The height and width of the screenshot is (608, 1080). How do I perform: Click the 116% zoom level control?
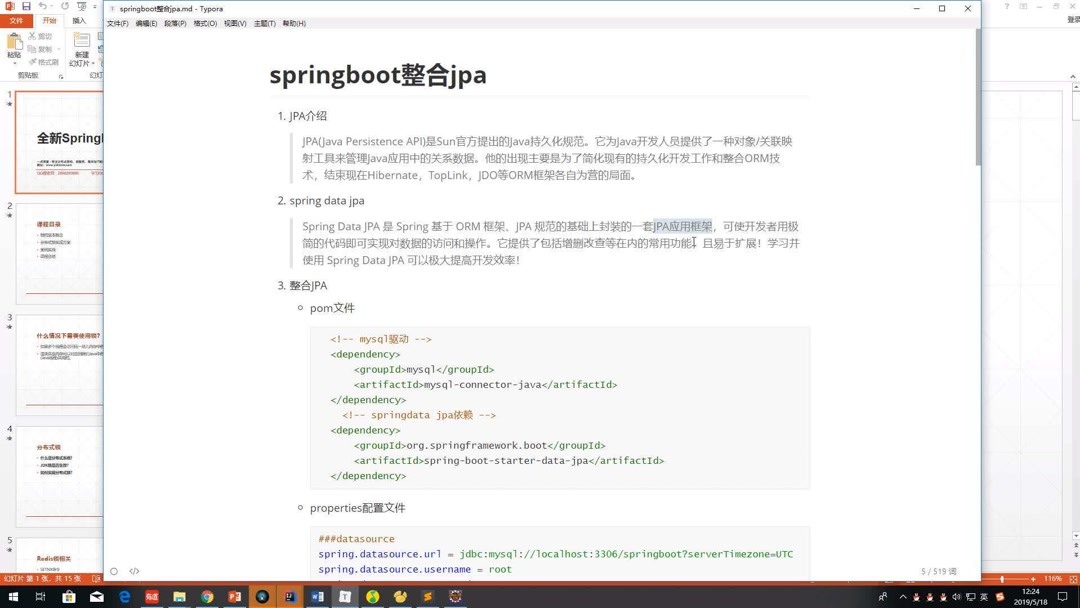pyautogui.click(x=1056, y=577)
